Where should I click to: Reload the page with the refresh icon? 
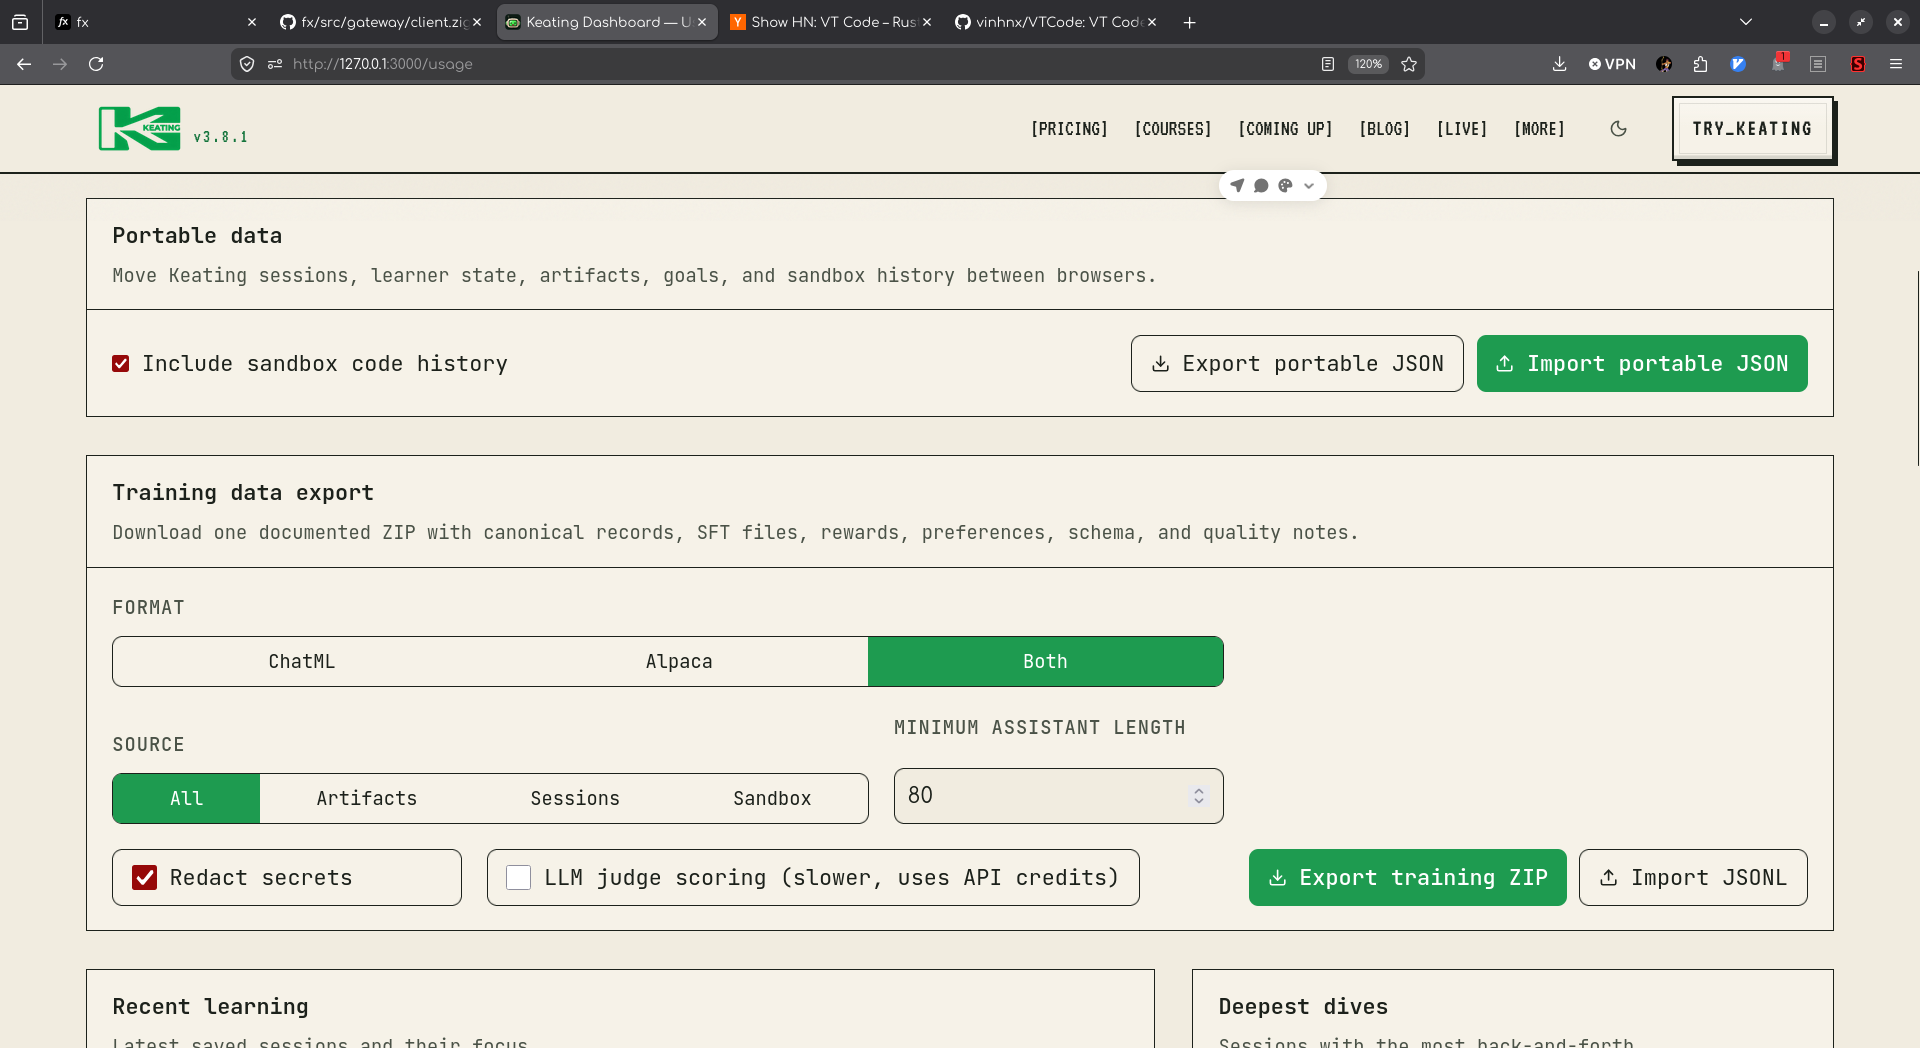96,64
